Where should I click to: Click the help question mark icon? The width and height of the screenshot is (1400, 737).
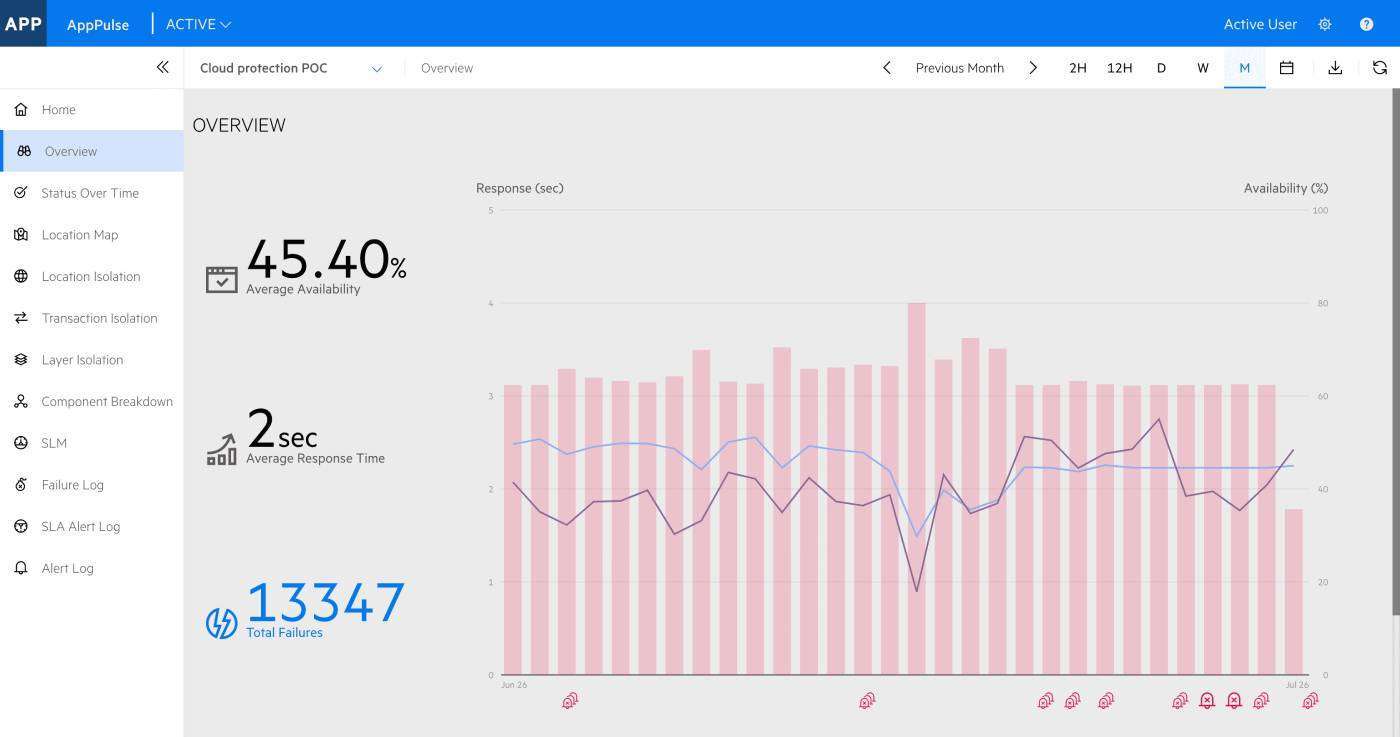pos(1366,24)
